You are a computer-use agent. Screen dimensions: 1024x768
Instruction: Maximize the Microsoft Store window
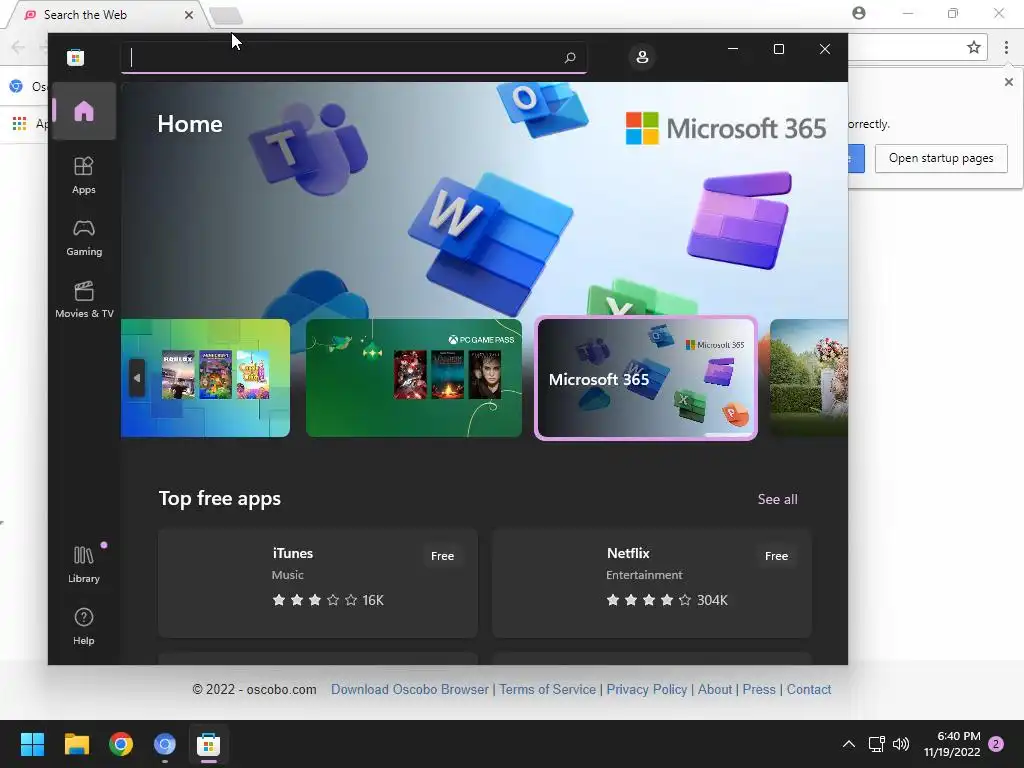click(778, 49)
